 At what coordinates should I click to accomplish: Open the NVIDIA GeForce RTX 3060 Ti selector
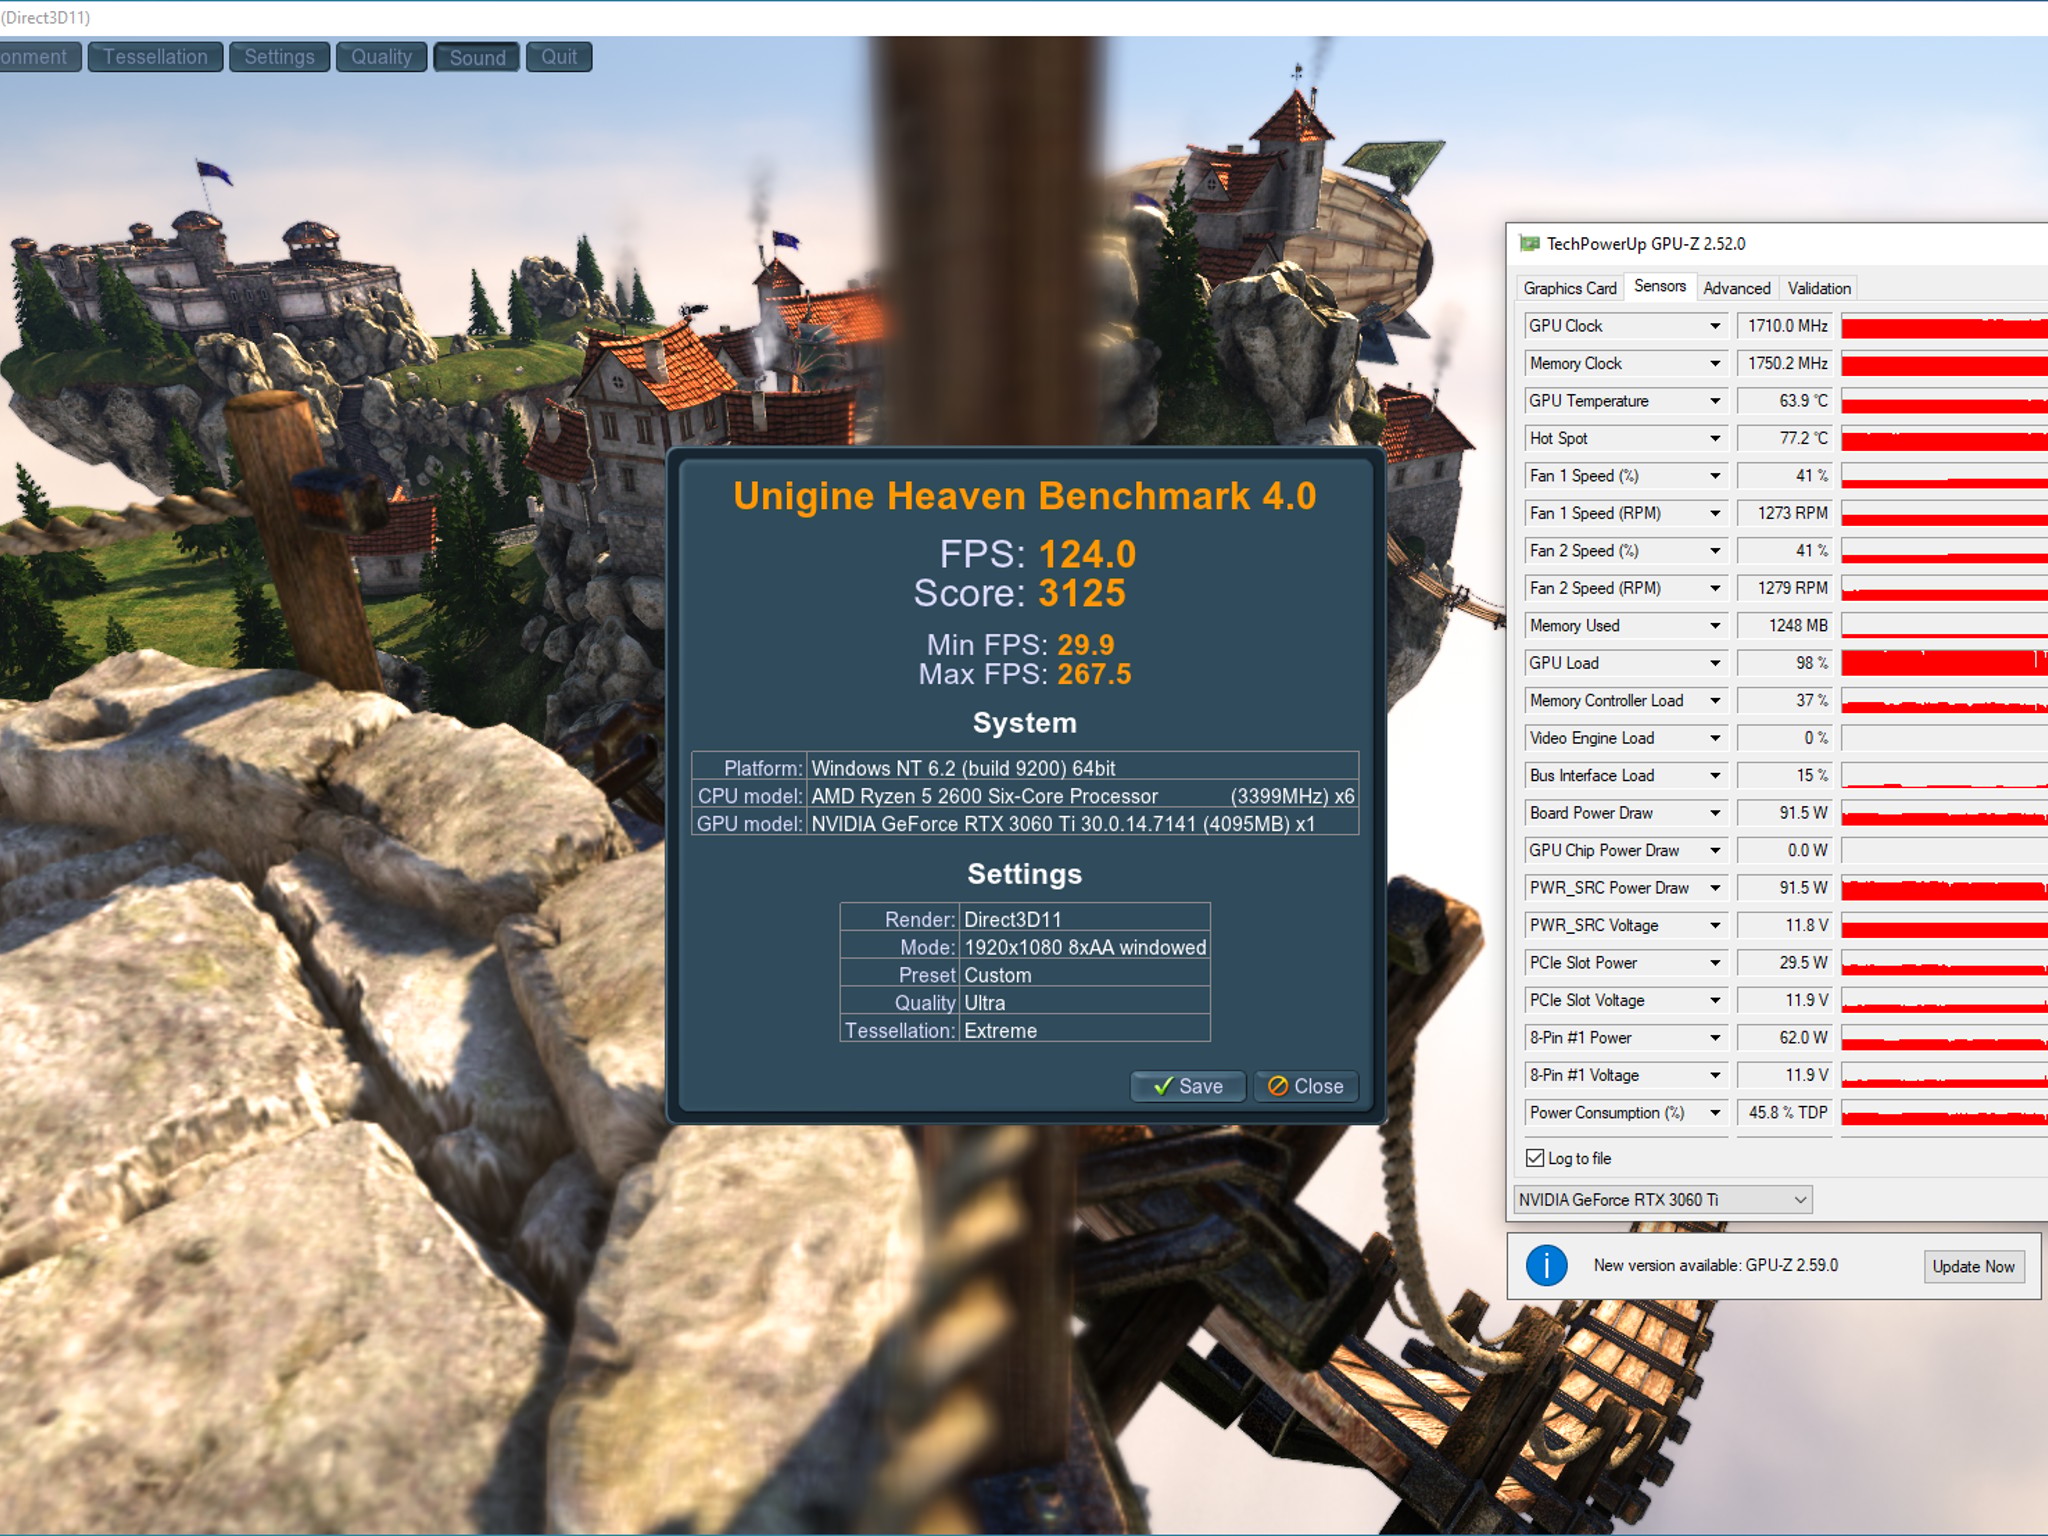pos(1662,1199)
